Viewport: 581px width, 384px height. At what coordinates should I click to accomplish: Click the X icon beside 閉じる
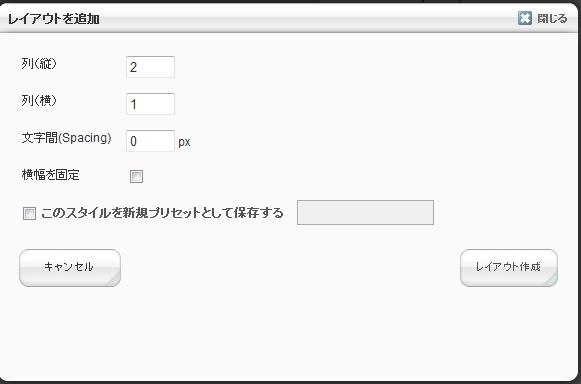[524, 18]
